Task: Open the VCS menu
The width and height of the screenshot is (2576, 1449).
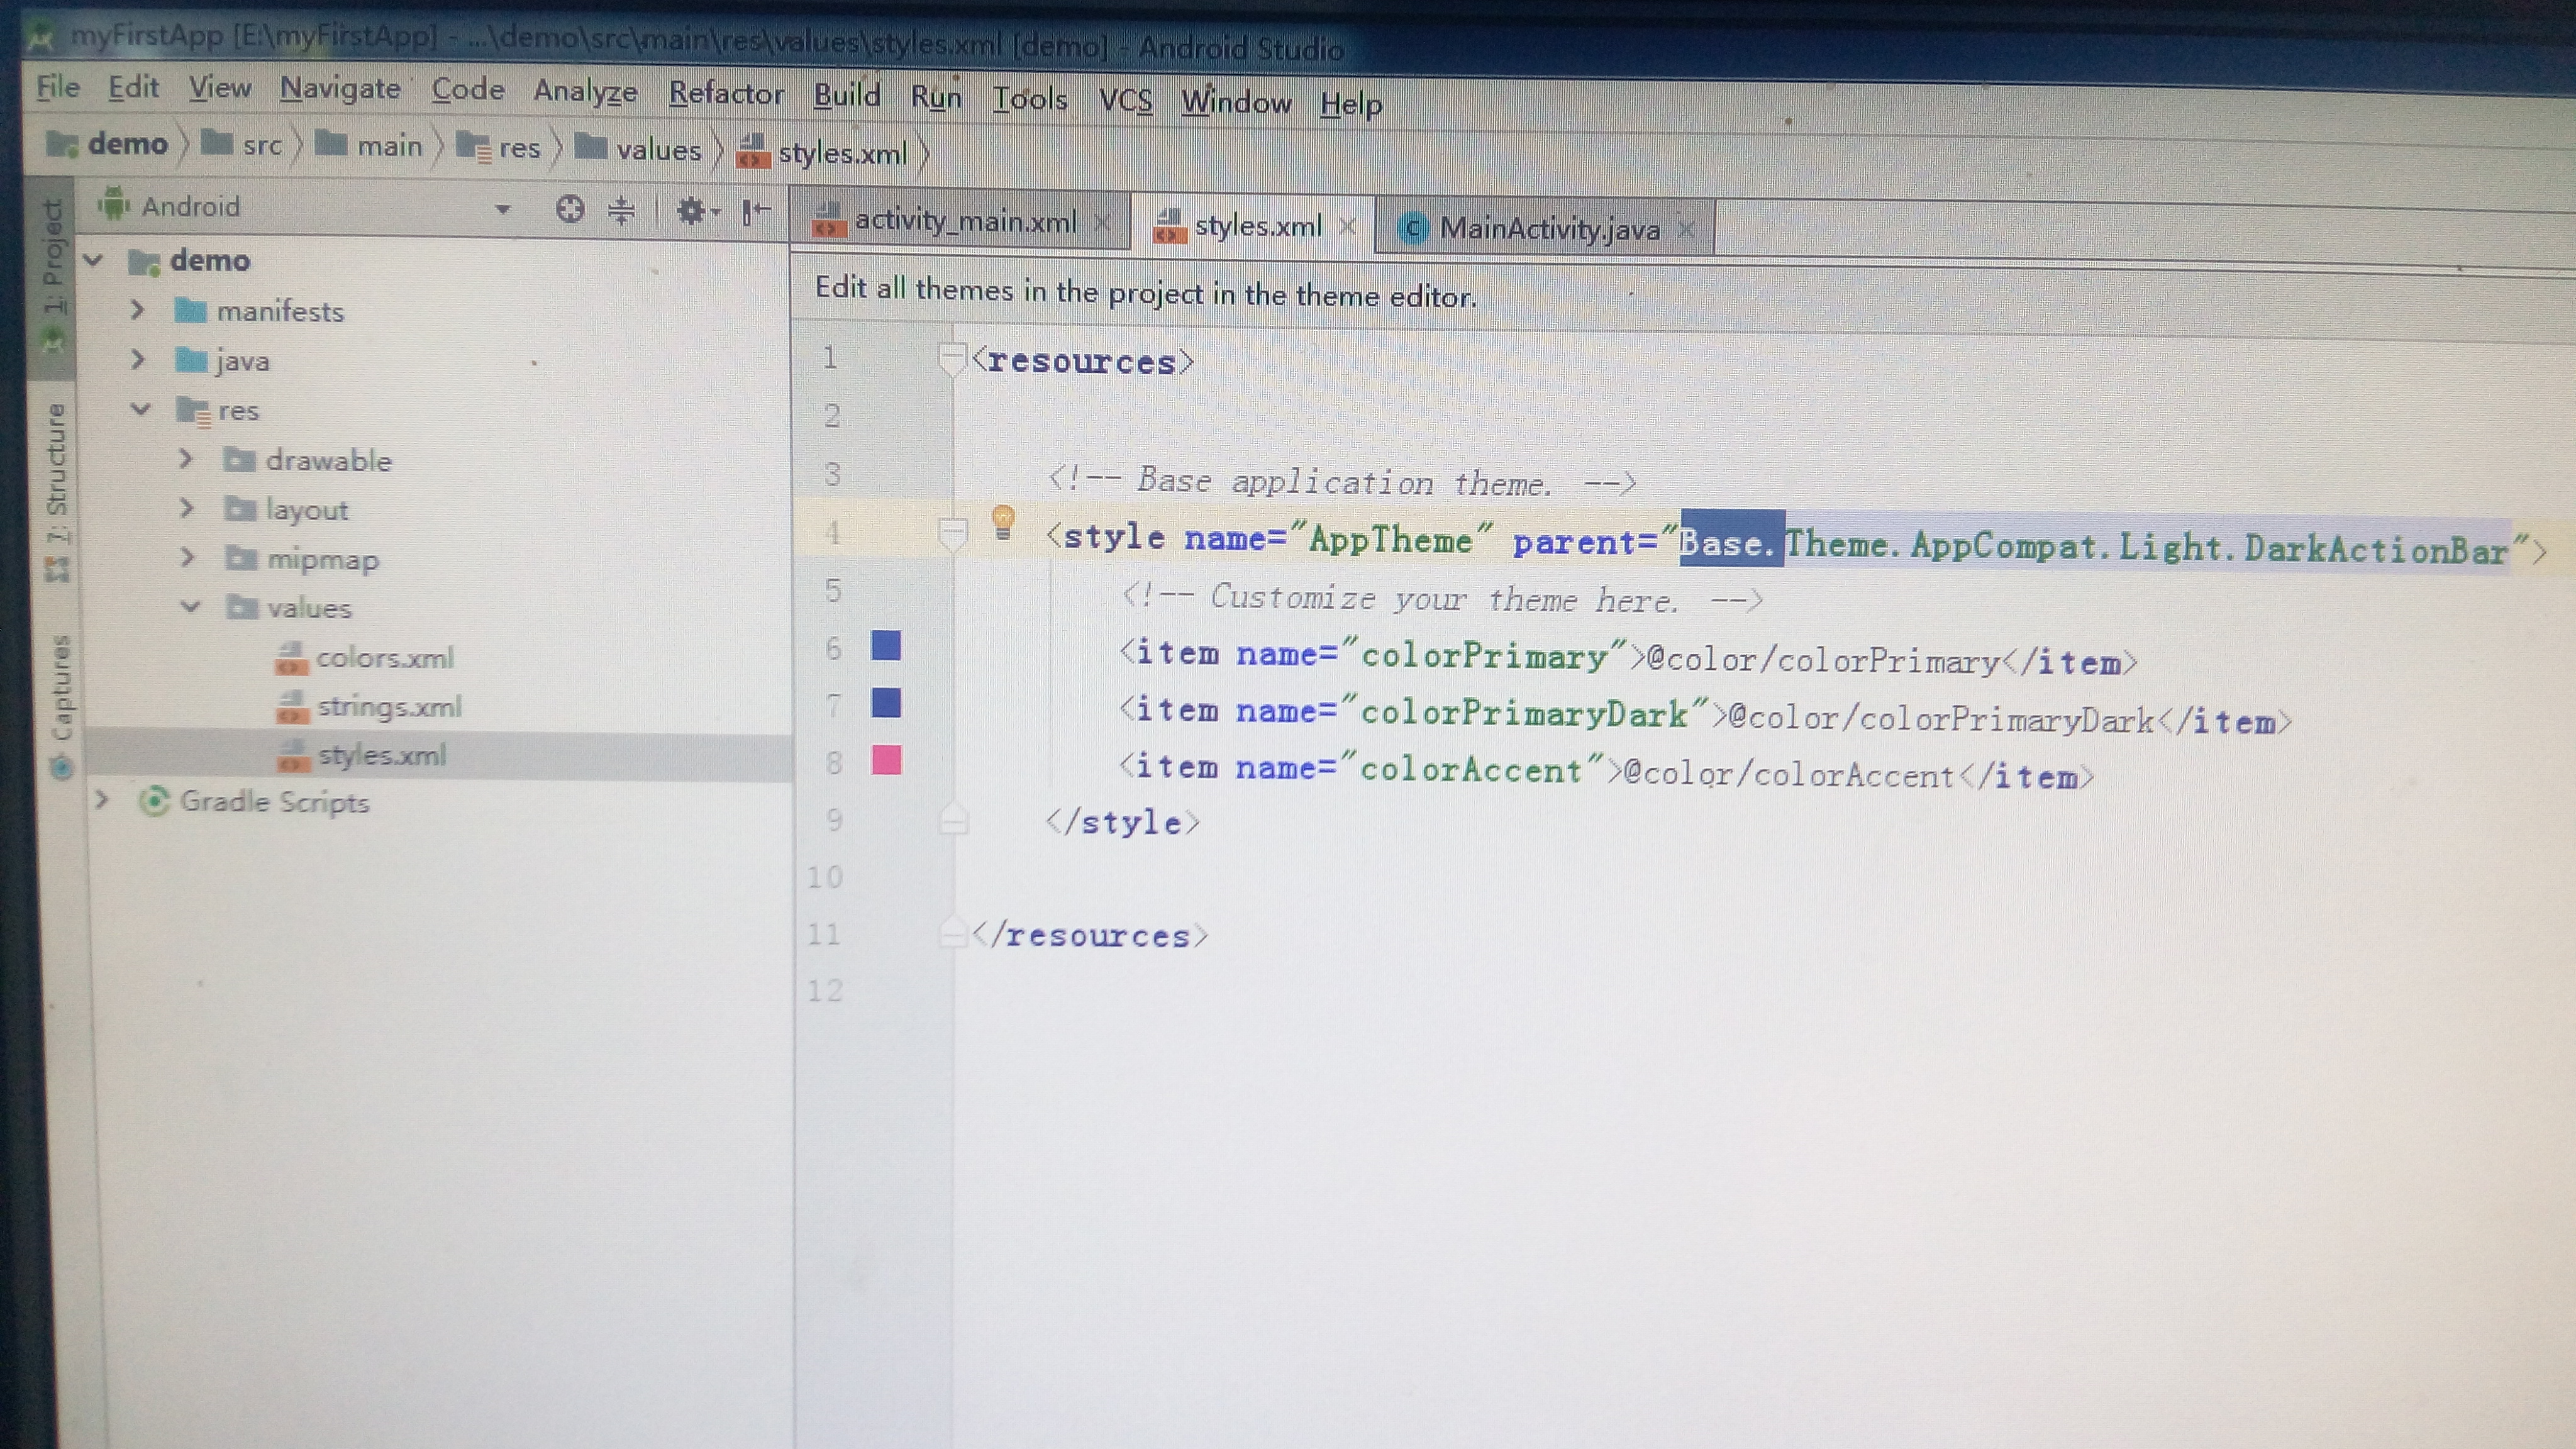Action: tap(1125, 101)
